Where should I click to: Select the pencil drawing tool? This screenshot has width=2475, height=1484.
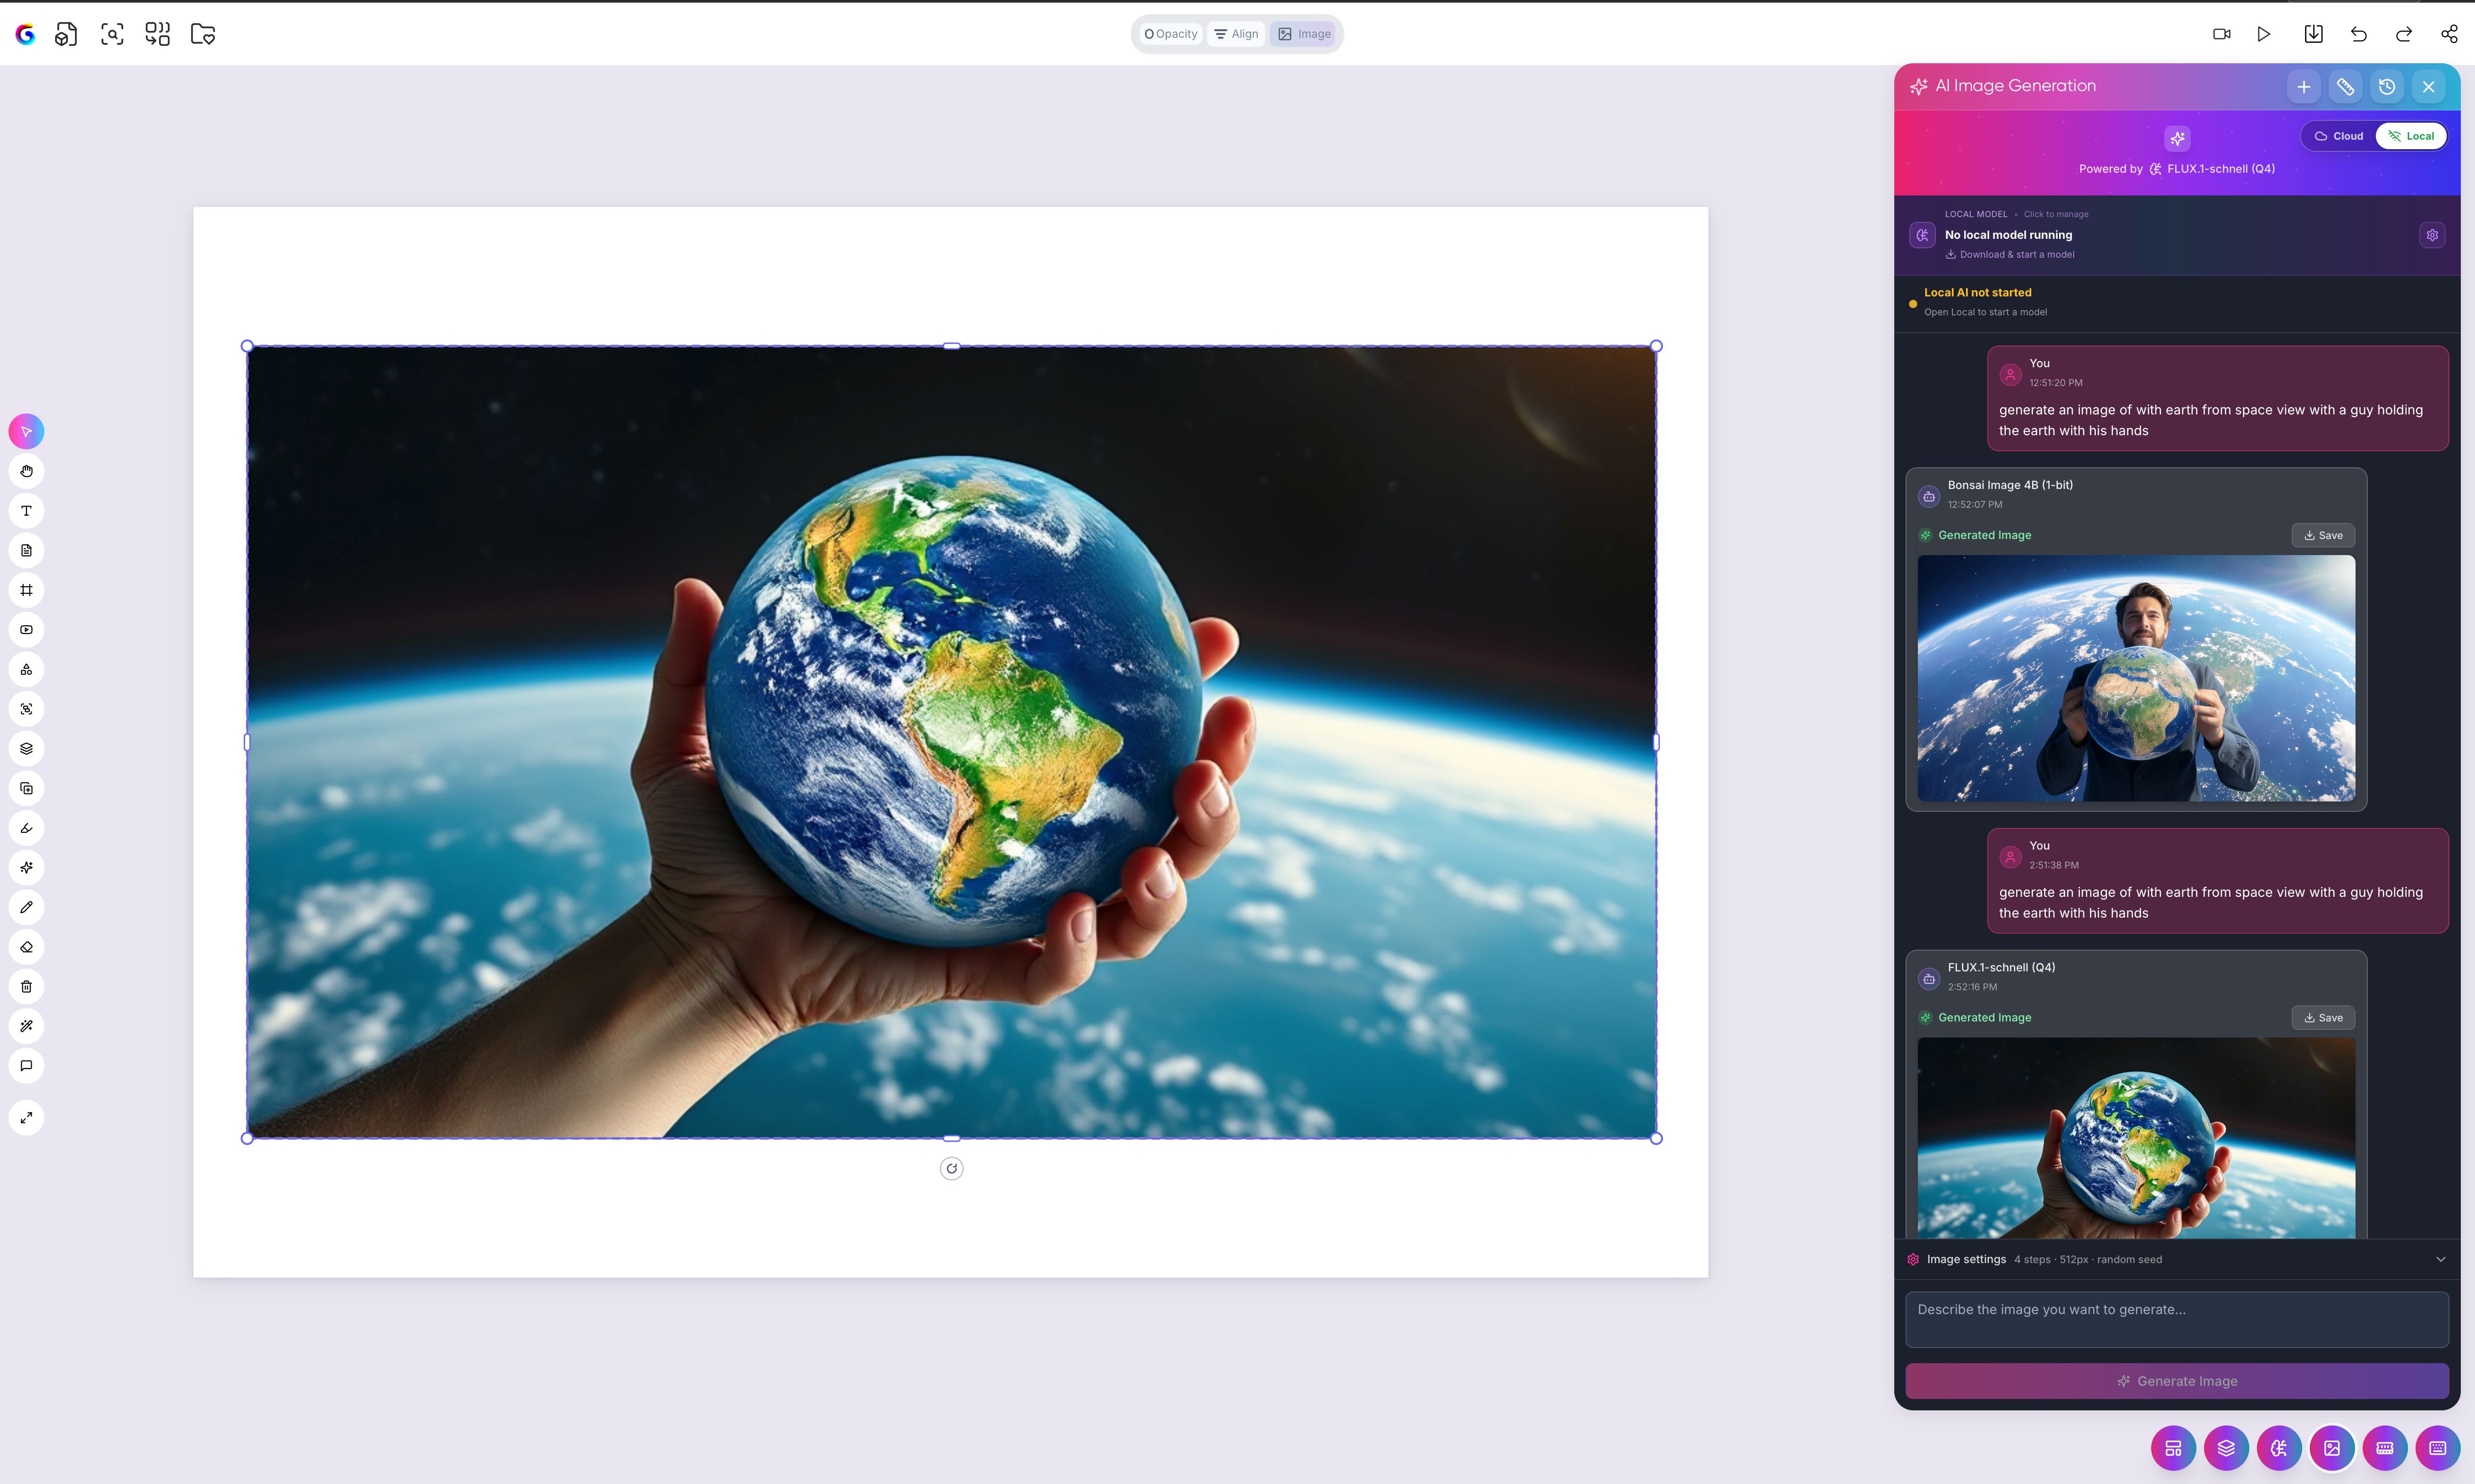(27, 907)
